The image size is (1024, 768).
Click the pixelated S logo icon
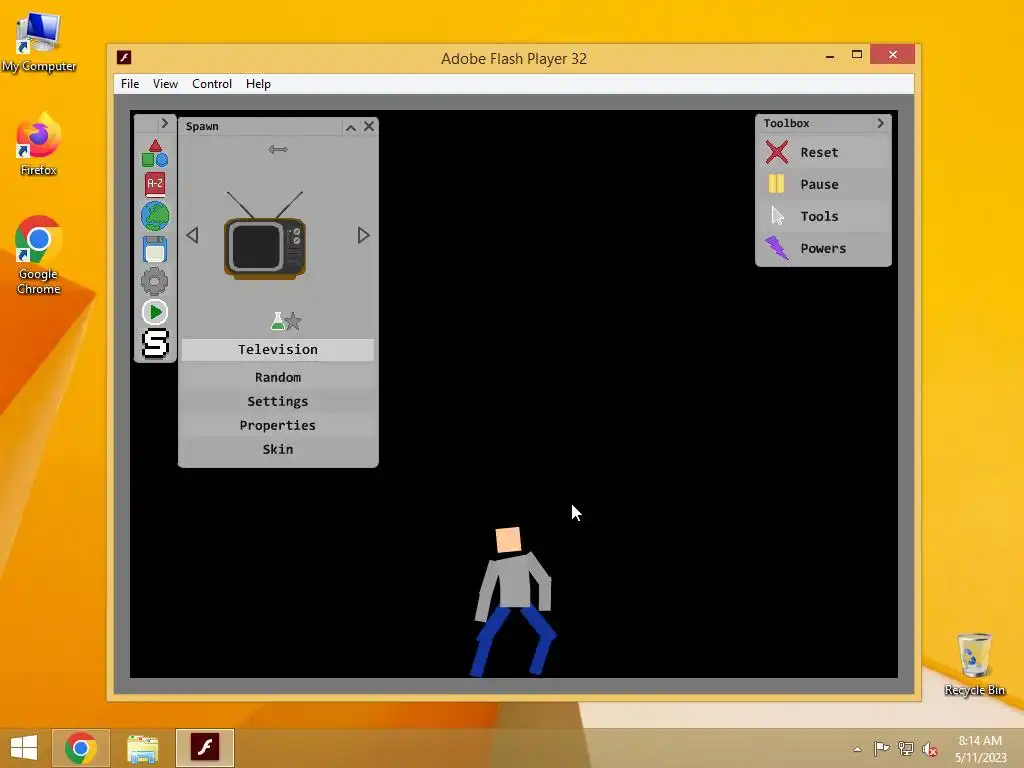tap(155, 344)
